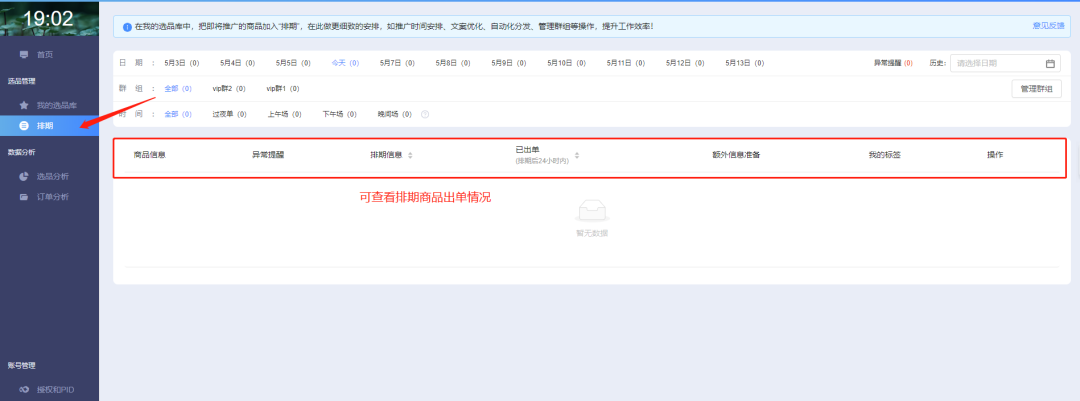
Task: Filter by date 5月10日
Action: pos(567,63)
